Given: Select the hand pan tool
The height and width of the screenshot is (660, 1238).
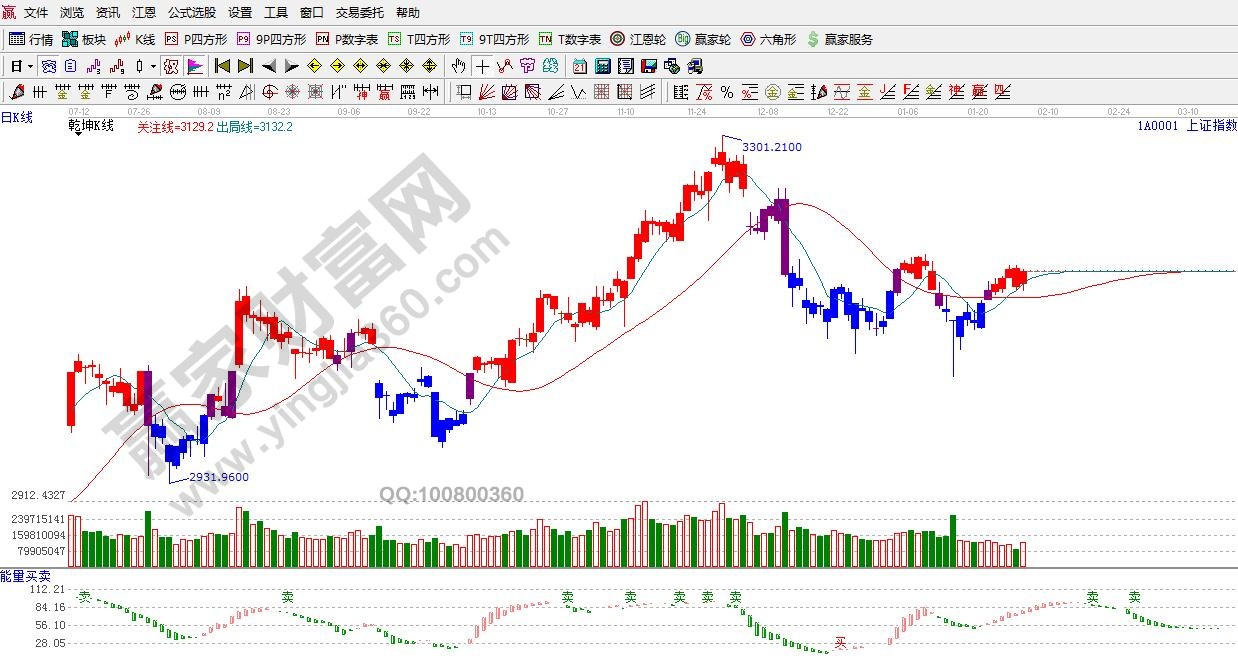Looking at the screenshot, I should [x=458, y=67].
